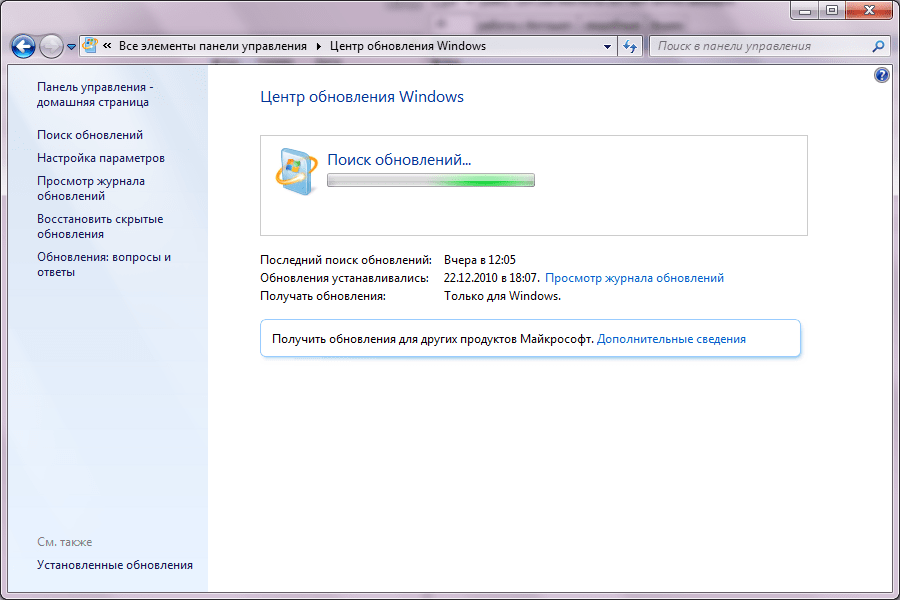Expand the breadcrumb arrow after 'Все элементы панели управления'
Screen dimensions: 900x600
pyautogui.click(x=319, y=46)
